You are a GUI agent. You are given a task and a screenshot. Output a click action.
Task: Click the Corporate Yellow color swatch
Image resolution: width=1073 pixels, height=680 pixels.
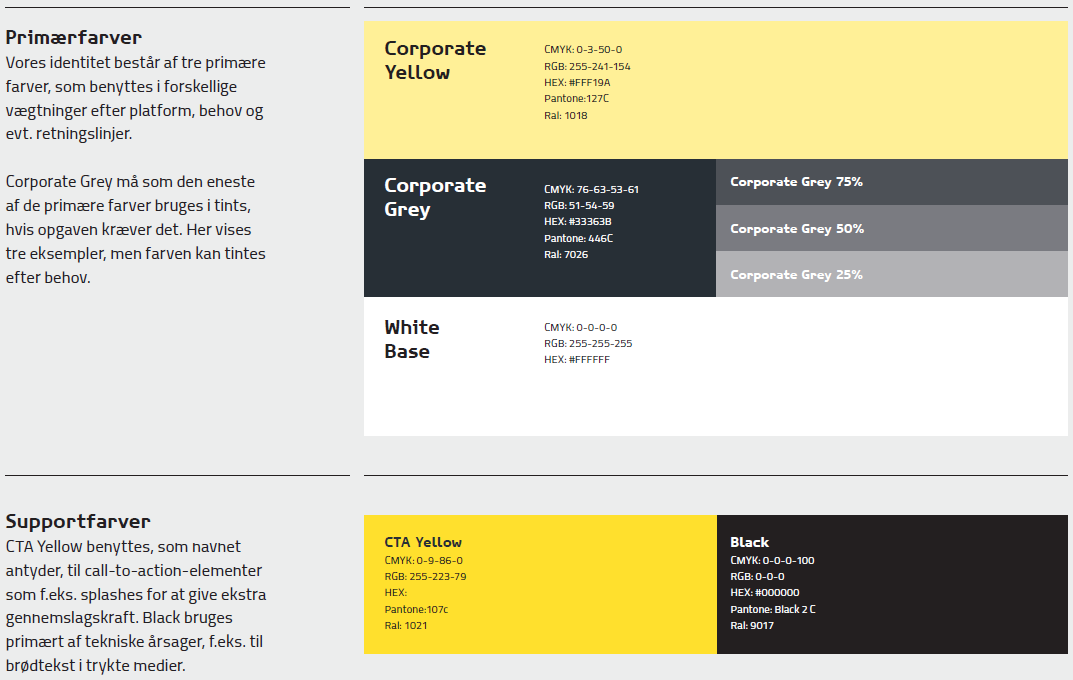pyautogui.click(x=715, y=90)
